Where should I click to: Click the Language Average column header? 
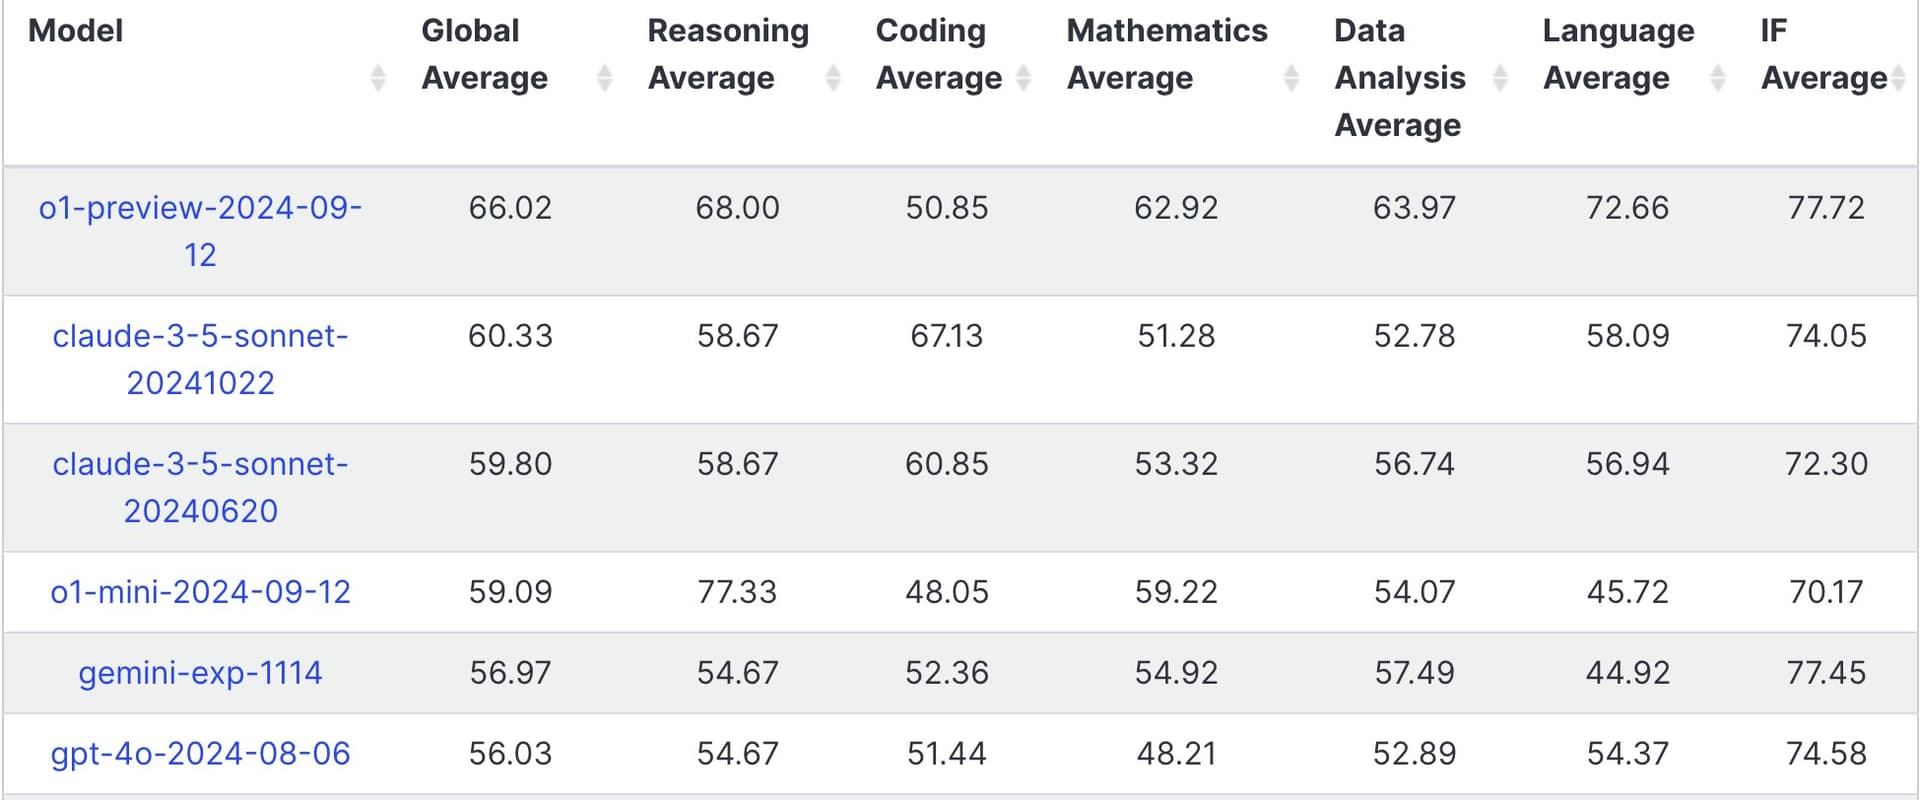coord(1618,54)
